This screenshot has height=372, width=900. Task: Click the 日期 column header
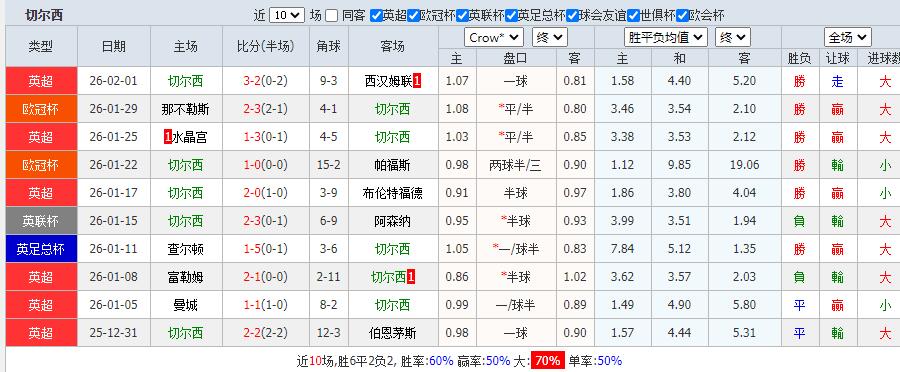[114, 46]
